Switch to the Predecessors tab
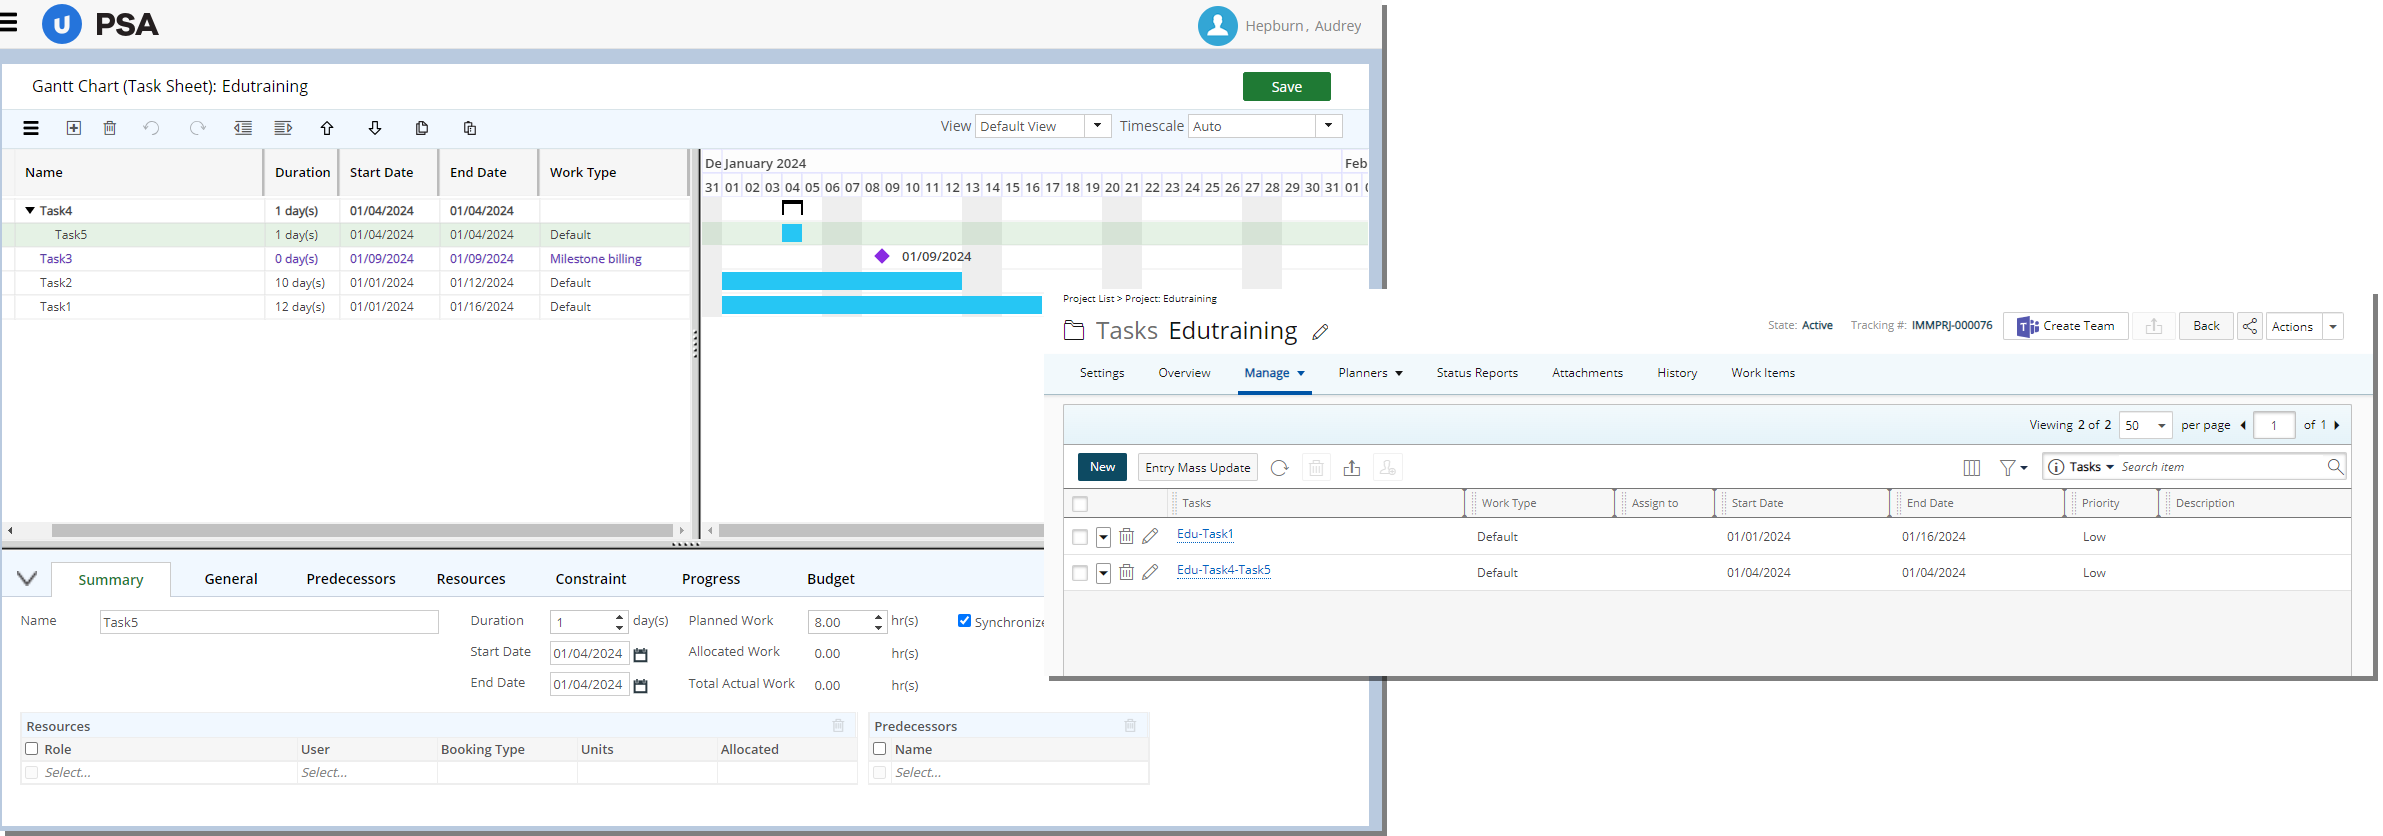2383x836 pixels. coord(351,579)
